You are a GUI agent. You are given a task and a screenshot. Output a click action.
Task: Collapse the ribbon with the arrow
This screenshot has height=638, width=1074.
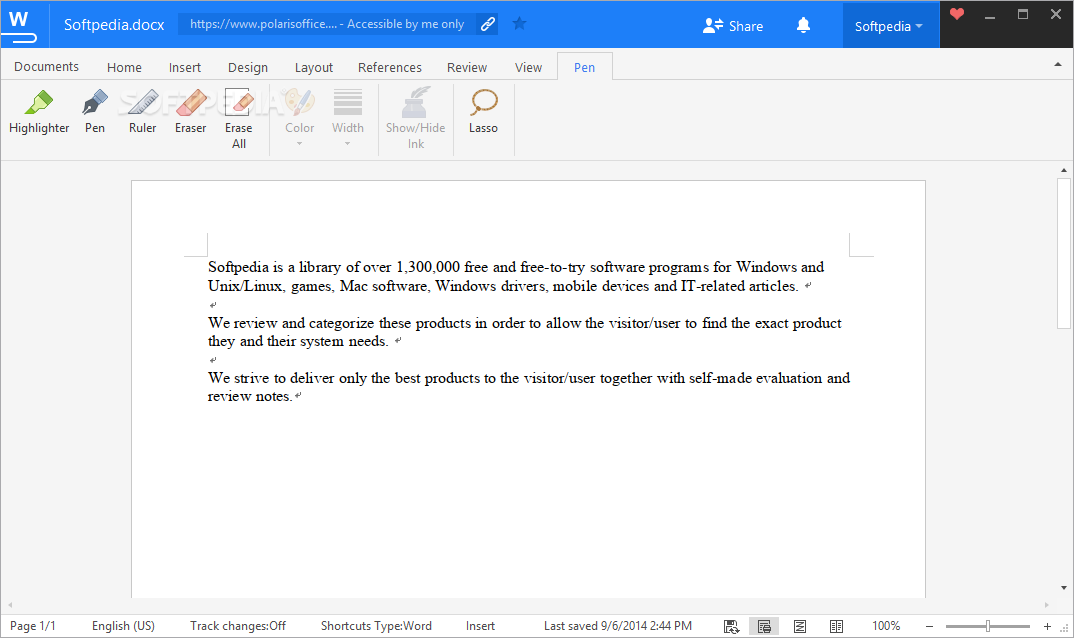(1058, 64)
